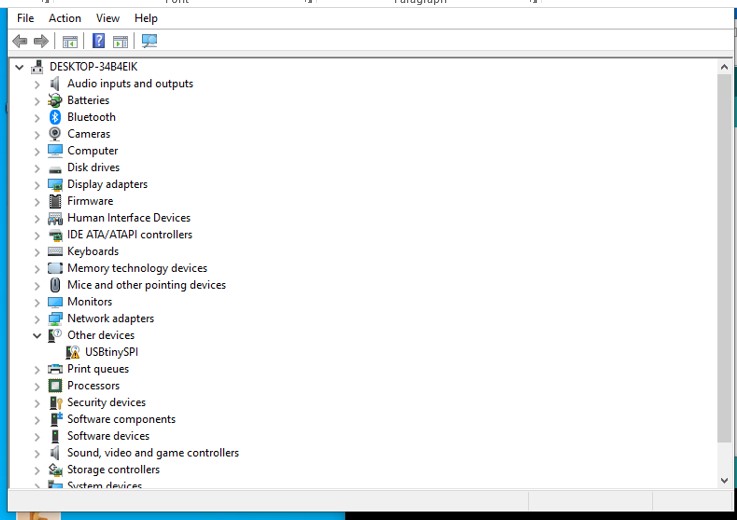Select the Software devices label
Image resolution: width=737 pixels, height=520 pixels.
click(x=108, y=436)
